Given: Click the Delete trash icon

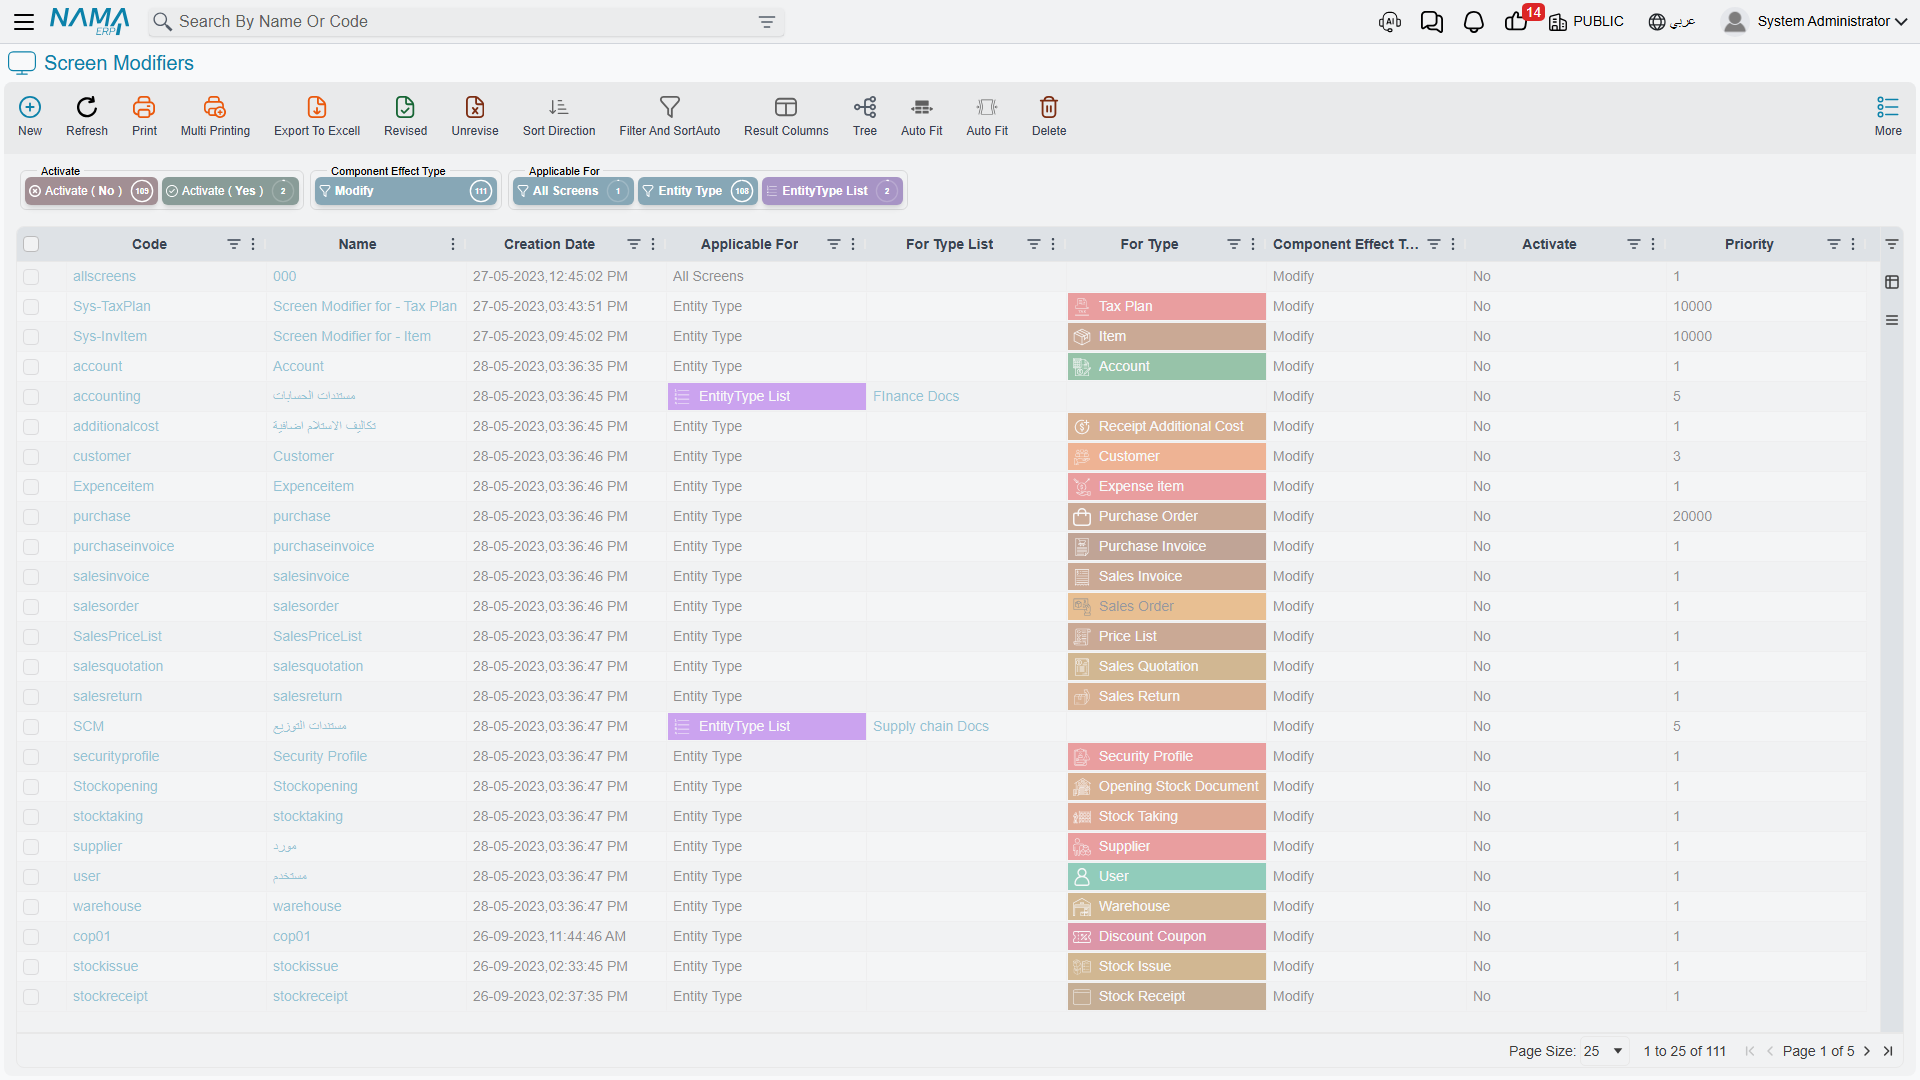Looking at the screenshot, I should tap(1049, 107).
